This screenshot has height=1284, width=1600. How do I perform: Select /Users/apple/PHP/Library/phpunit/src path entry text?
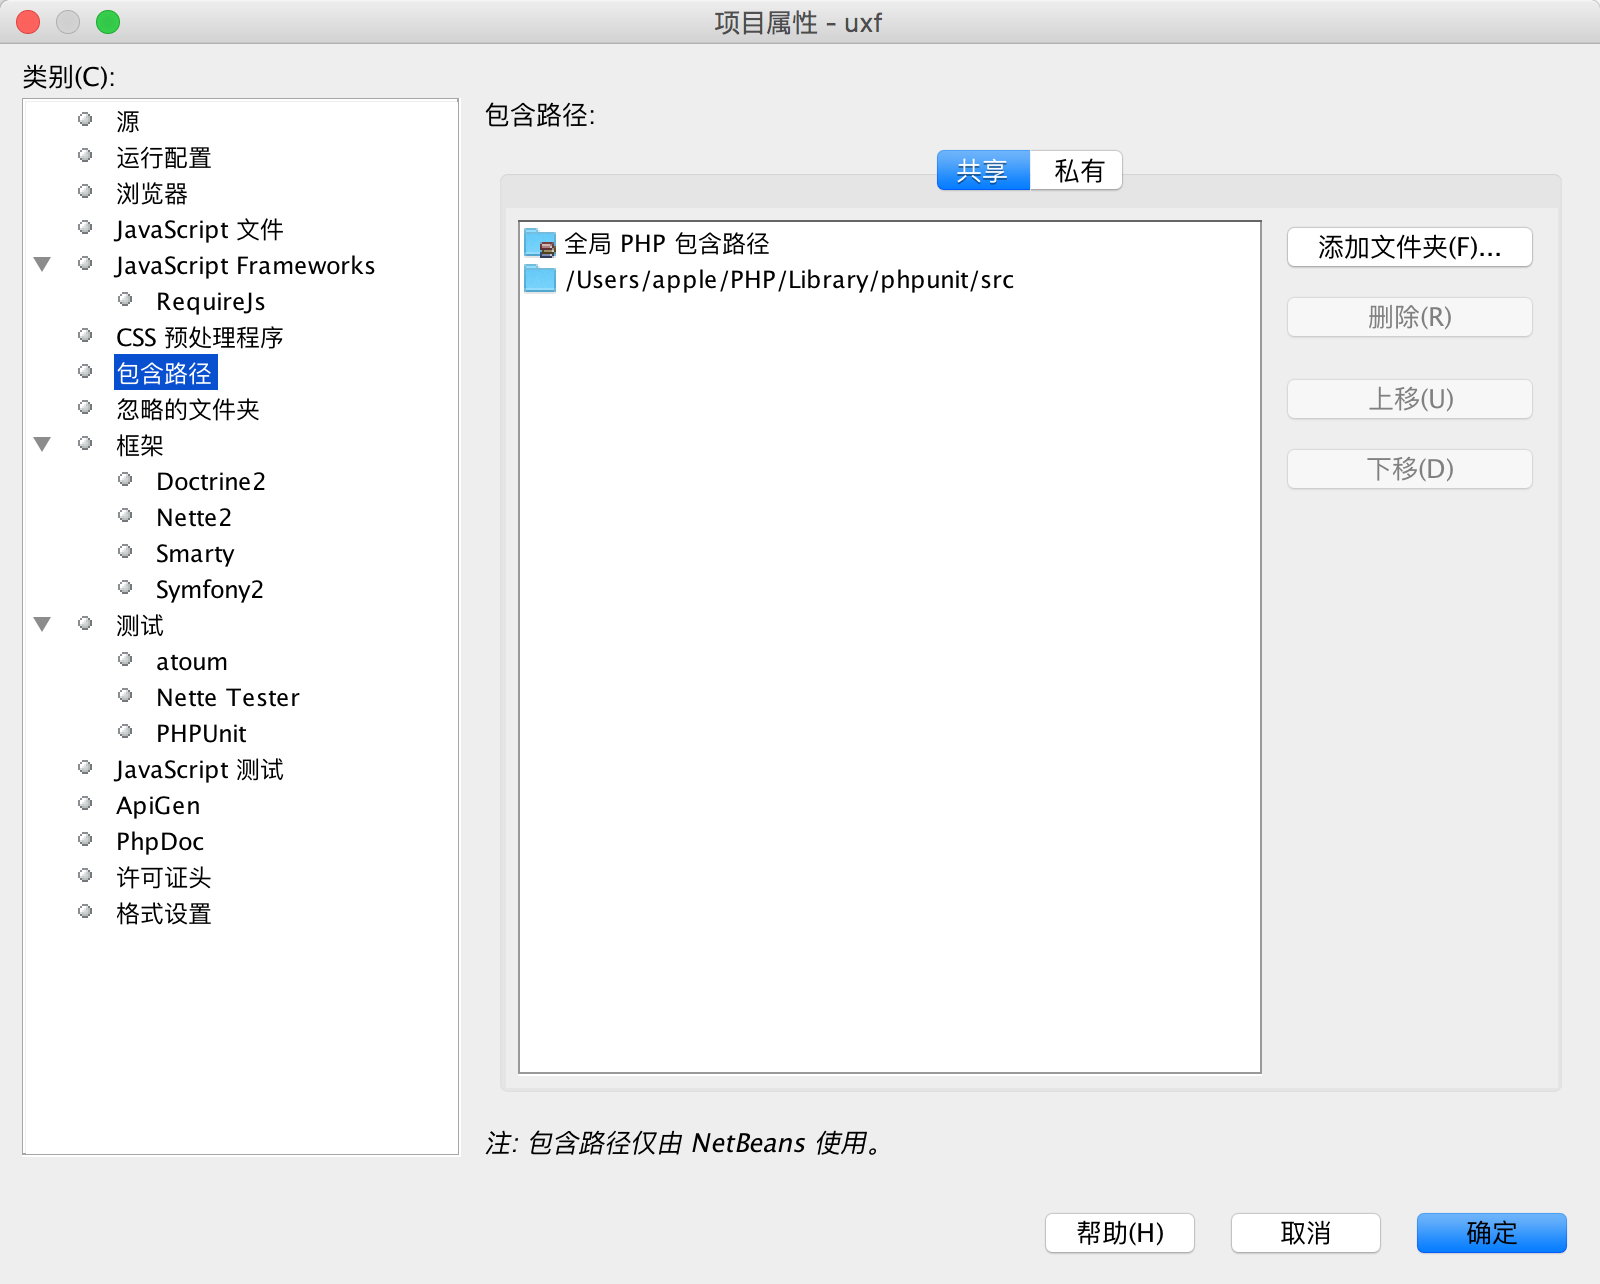click(x=790, y=279)
